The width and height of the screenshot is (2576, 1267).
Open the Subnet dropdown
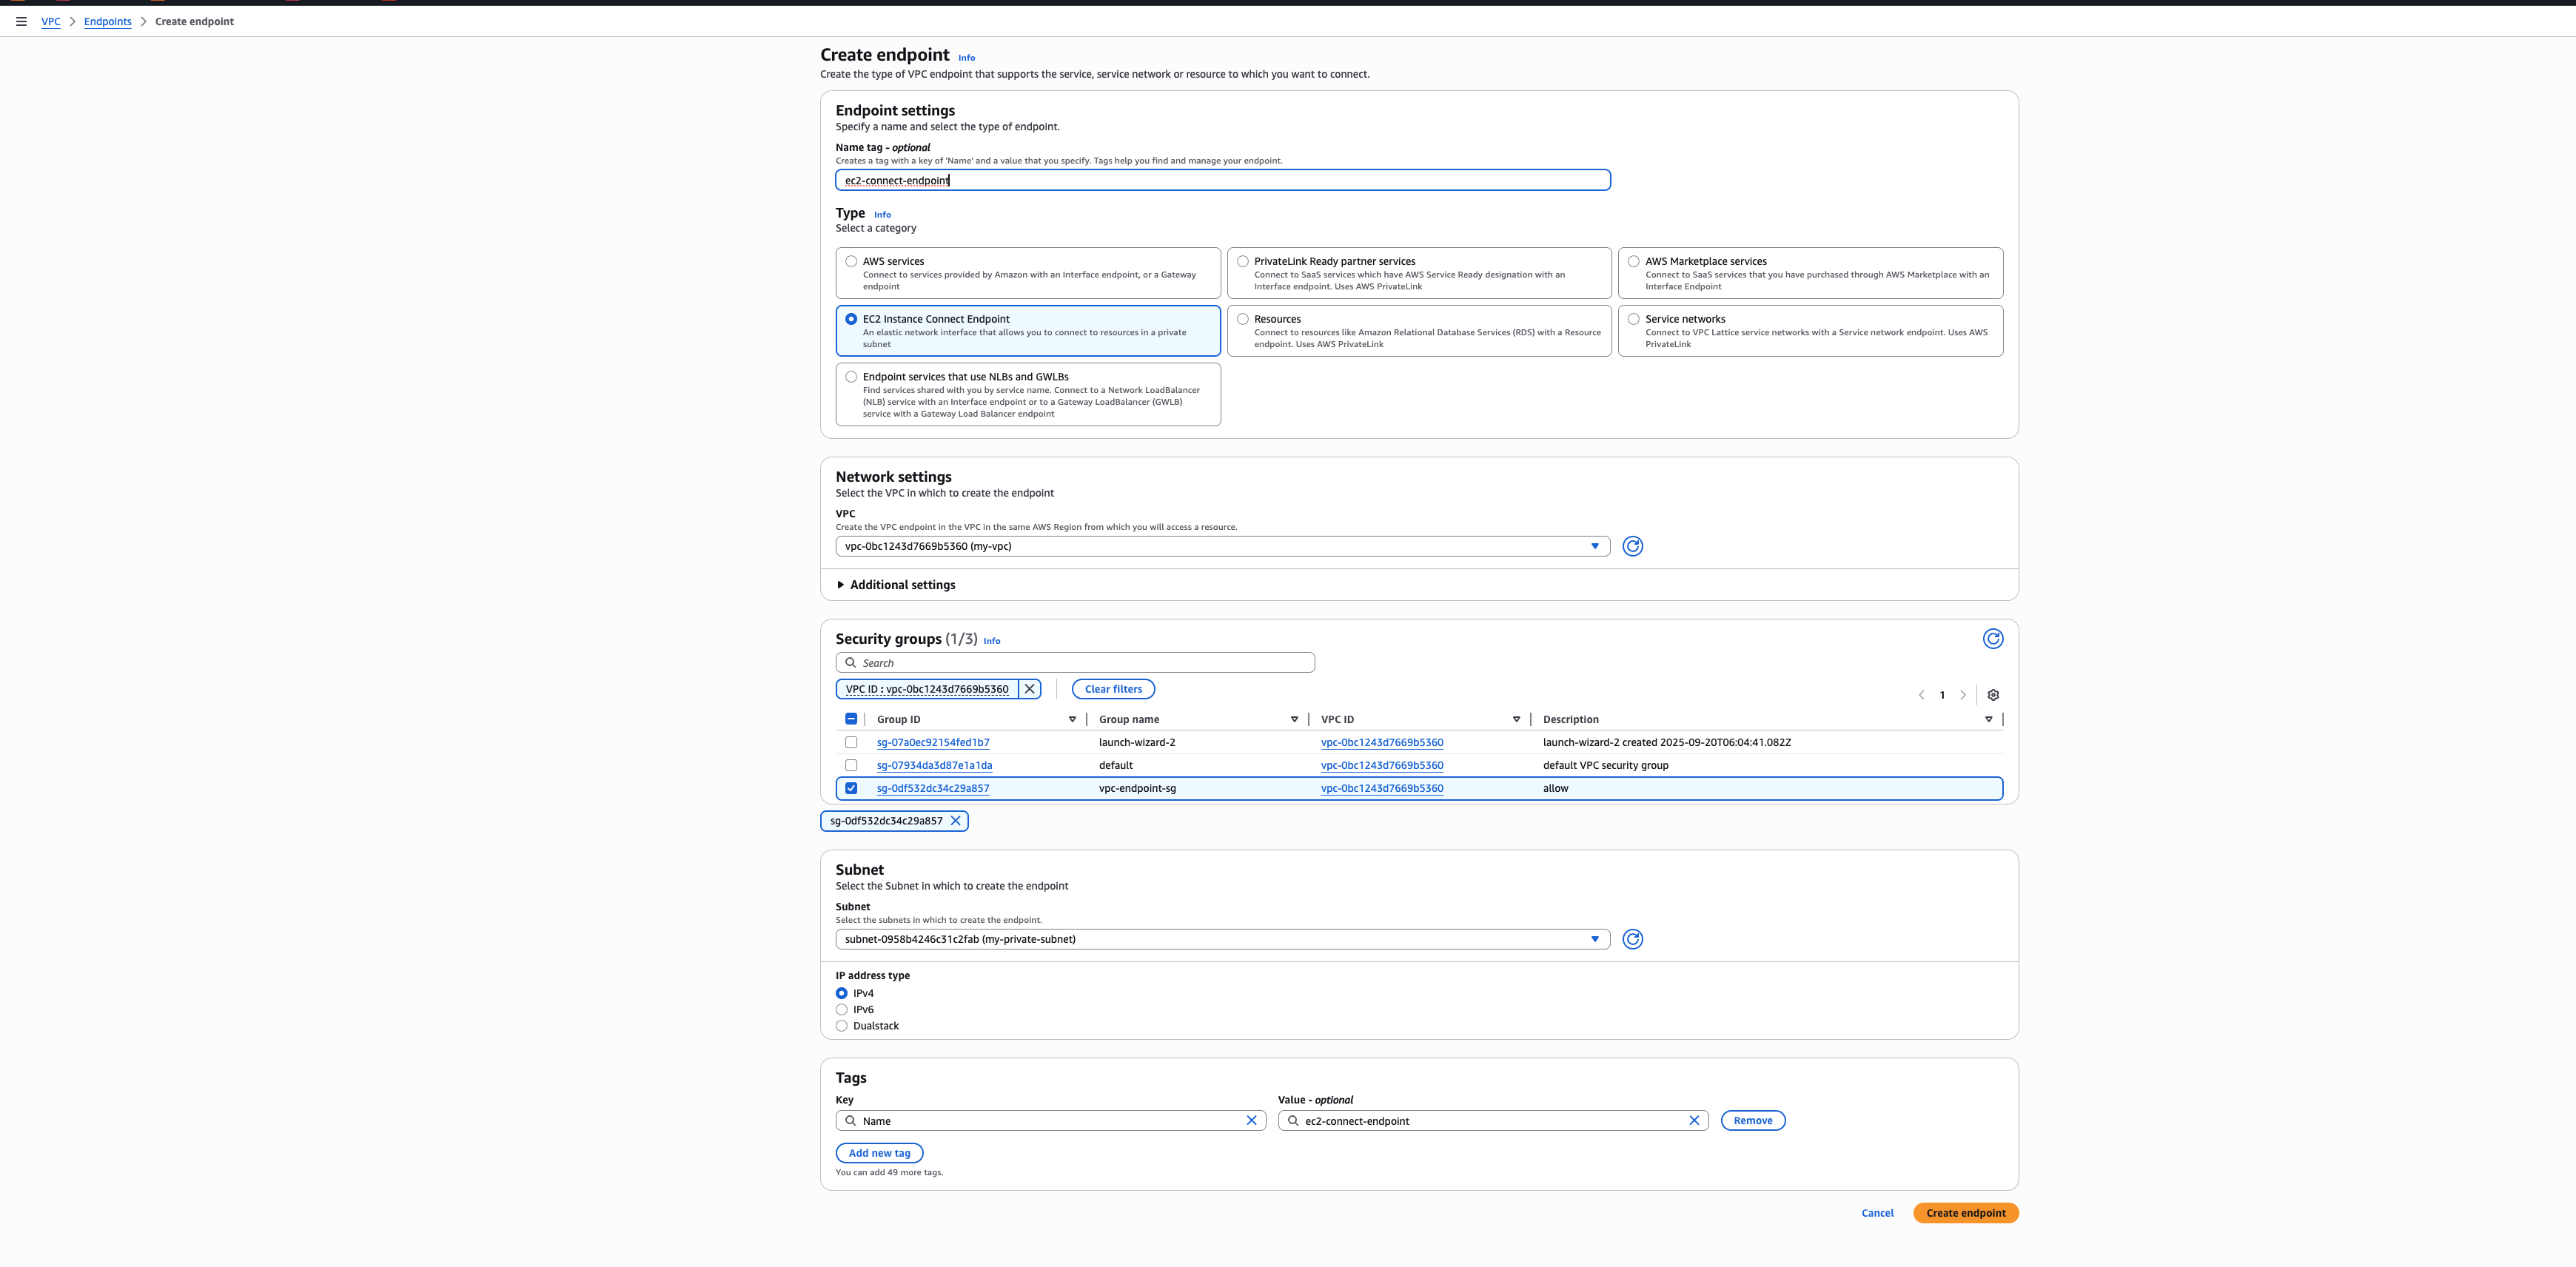click(x=1222, y=939)
